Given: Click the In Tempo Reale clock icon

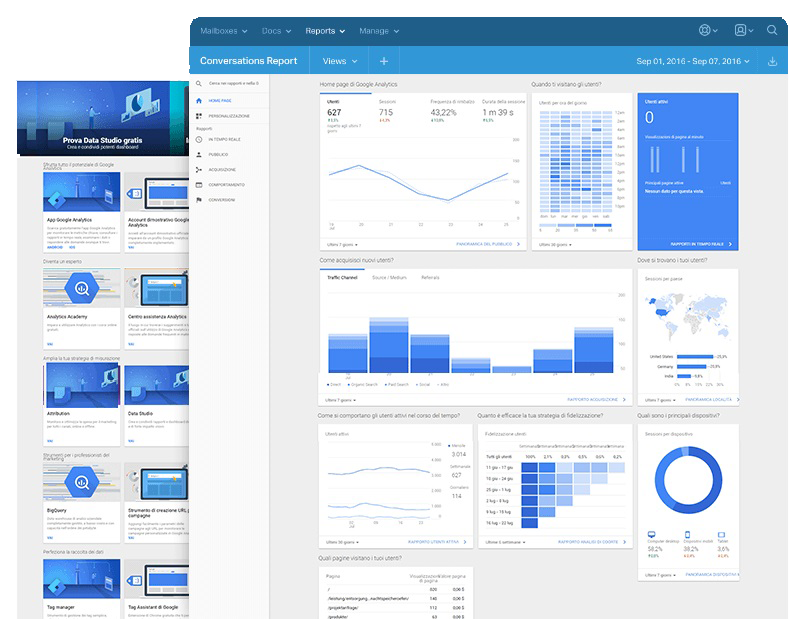Looking at the screenshot, I should [199, 140].
